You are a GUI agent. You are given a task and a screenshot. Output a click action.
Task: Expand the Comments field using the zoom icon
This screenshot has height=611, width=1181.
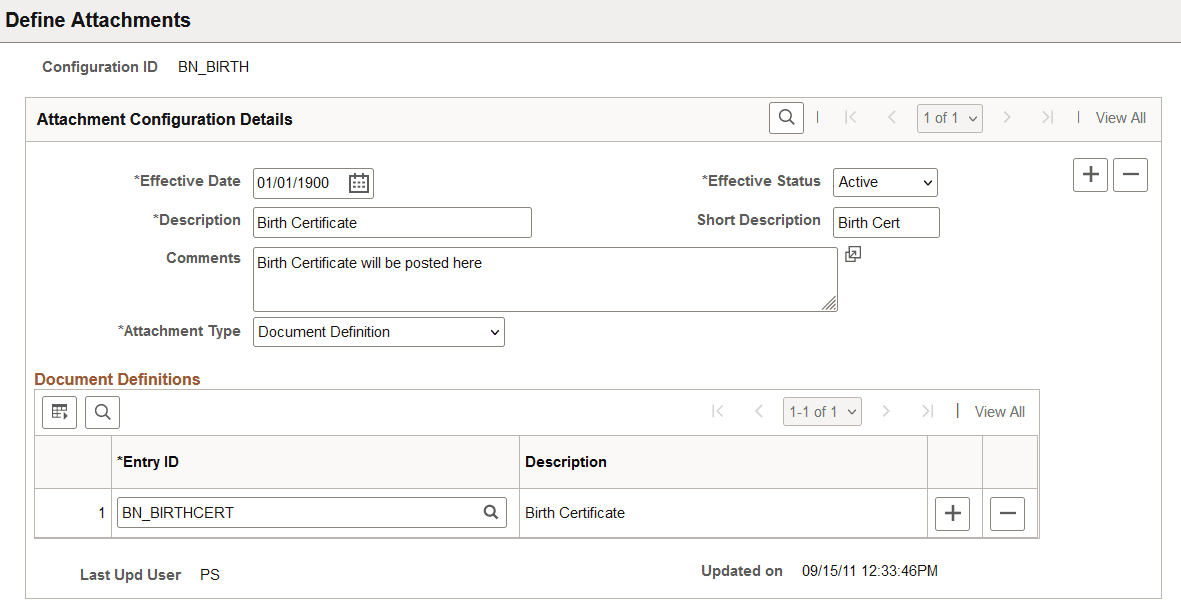coord(853,254)
